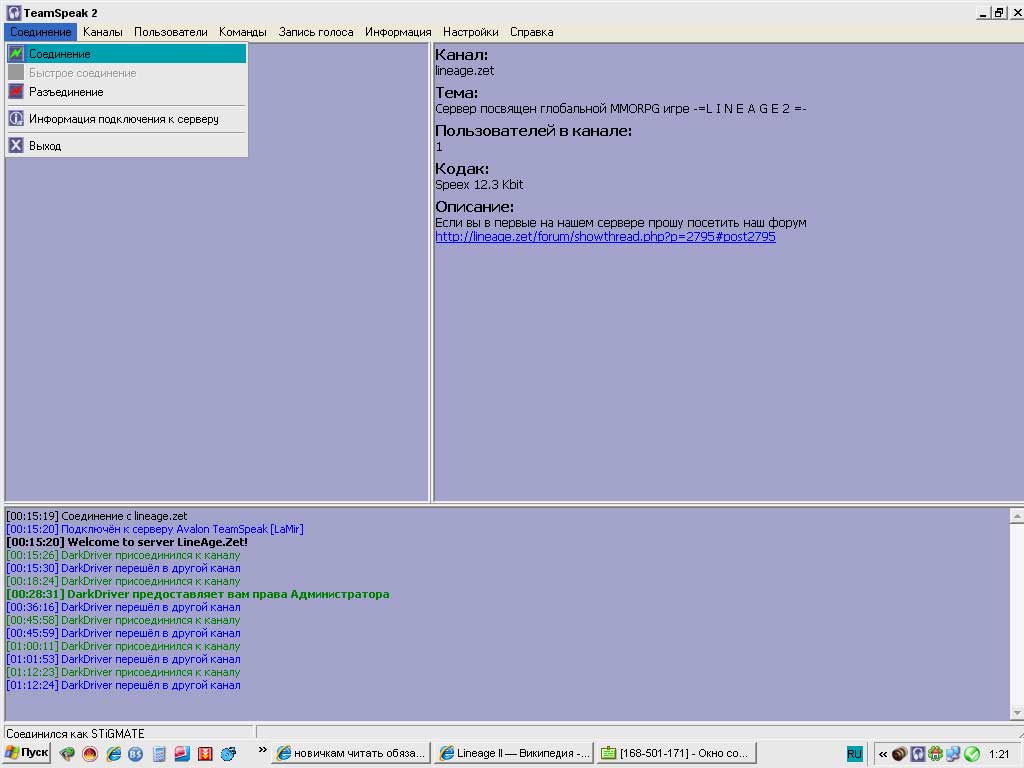Expand hidden system tray icons
This screenshot has height=768, width=1024.
[883, 754]
